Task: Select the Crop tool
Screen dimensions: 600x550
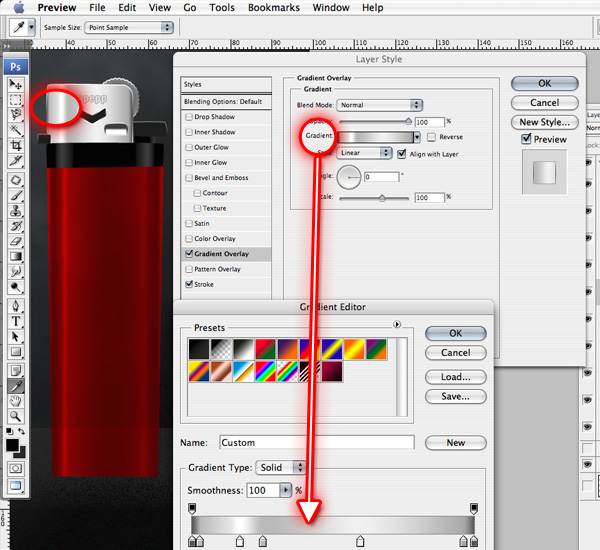Action: click(16, 145)
